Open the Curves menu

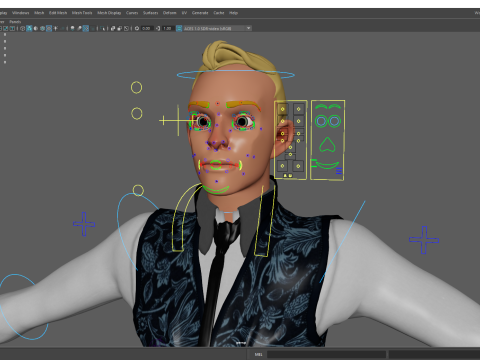click(132, 13)
